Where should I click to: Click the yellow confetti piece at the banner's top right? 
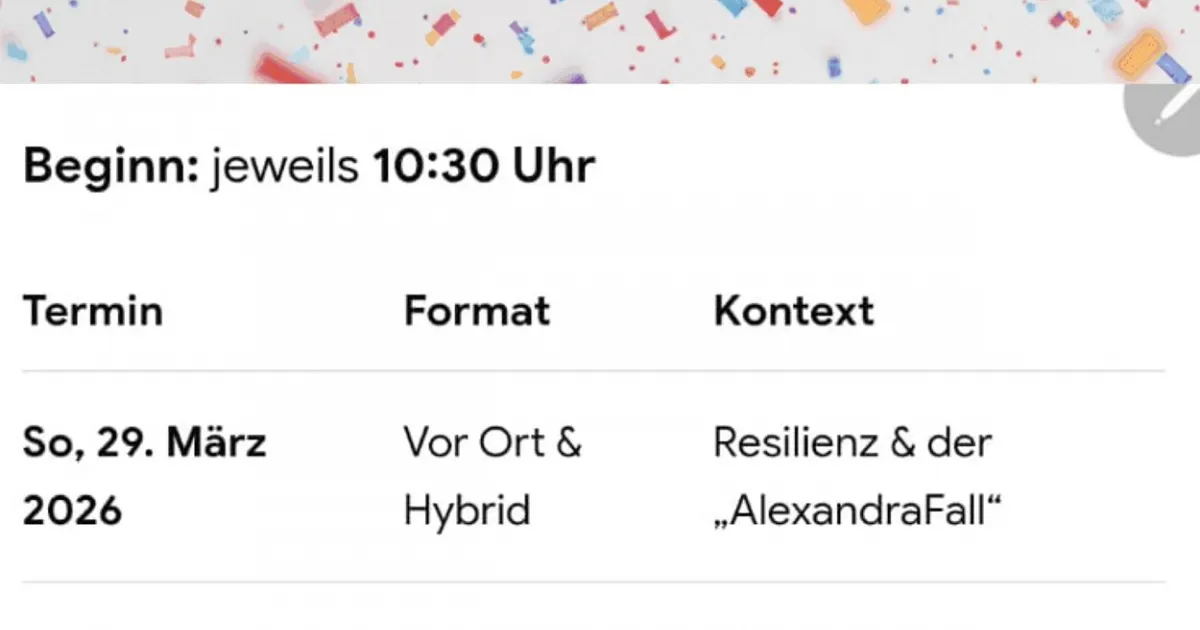pyautogui.click(x=868, y=12)
